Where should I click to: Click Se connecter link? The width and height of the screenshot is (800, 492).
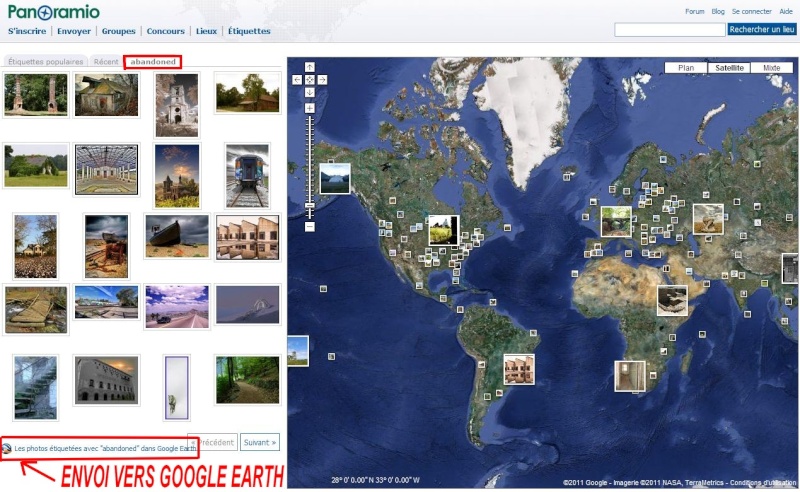click(x=752, y=11)
